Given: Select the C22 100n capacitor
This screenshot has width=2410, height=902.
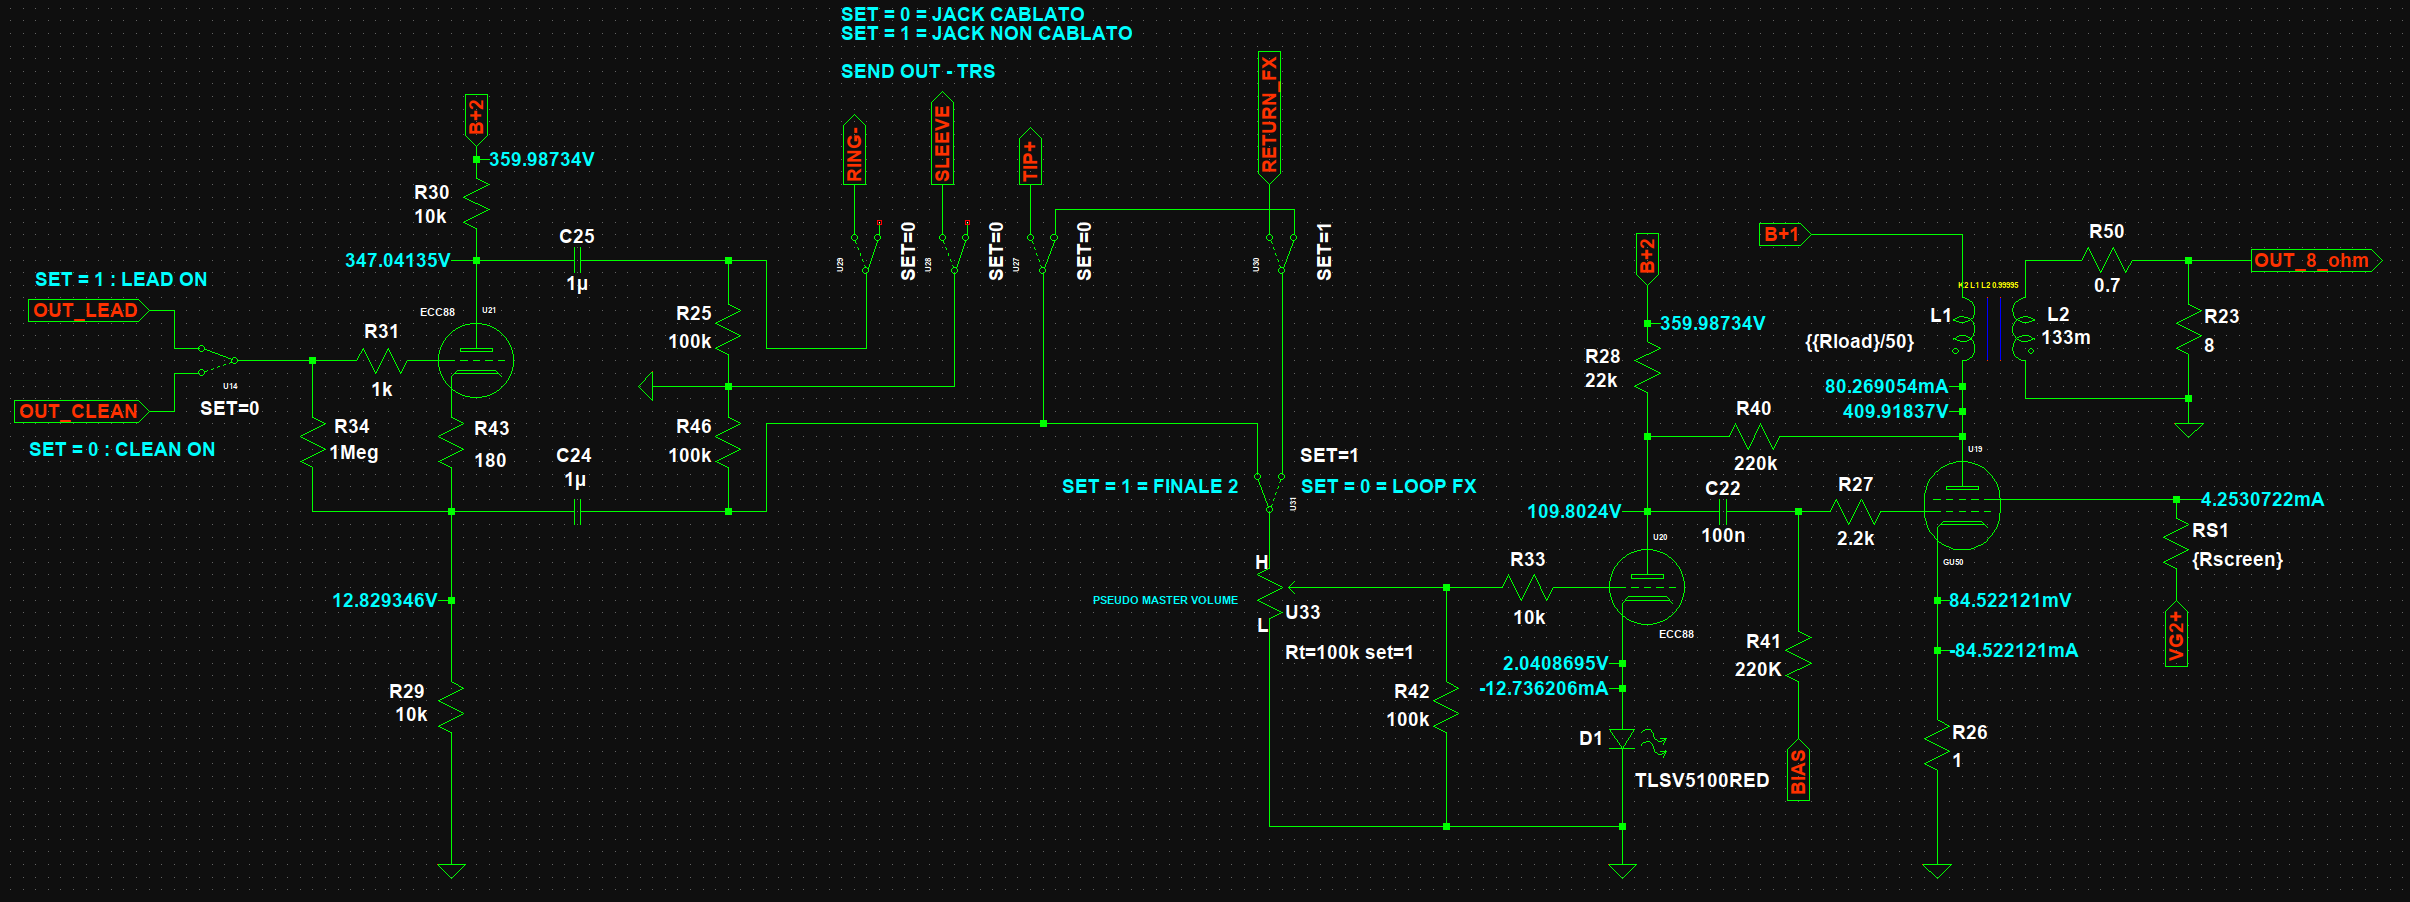Looking at the screenshot, I should pyautogui.click(x=1723, y=511).
